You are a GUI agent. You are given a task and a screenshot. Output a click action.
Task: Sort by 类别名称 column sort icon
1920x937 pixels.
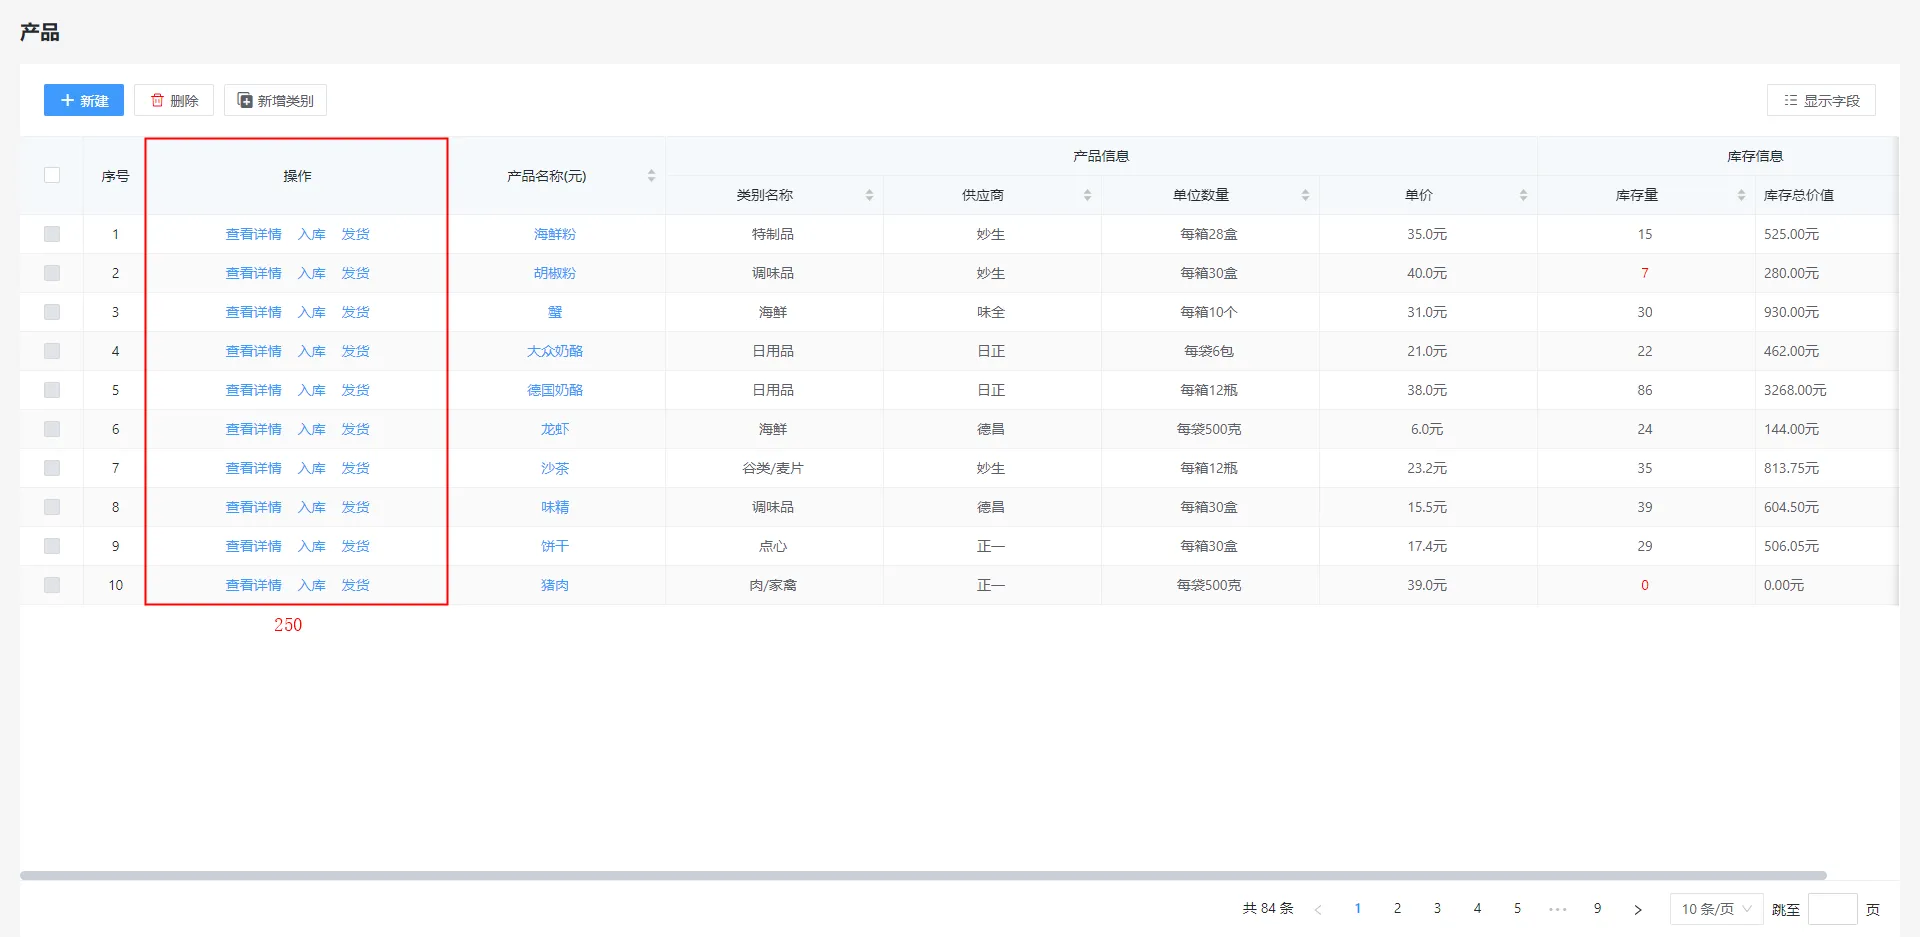[x=869, y=195]
